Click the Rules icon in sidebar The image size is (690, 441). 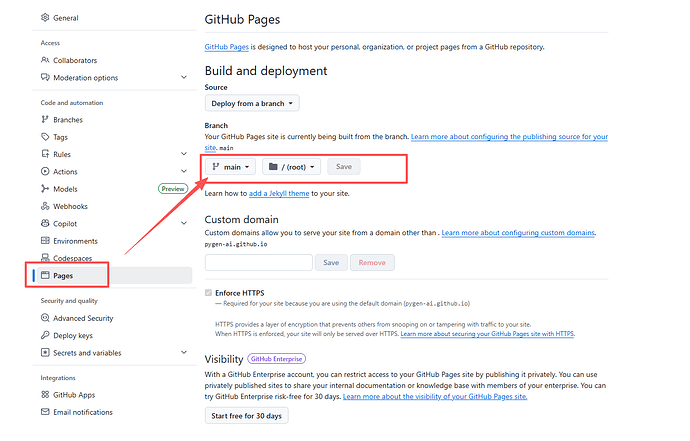45,154
